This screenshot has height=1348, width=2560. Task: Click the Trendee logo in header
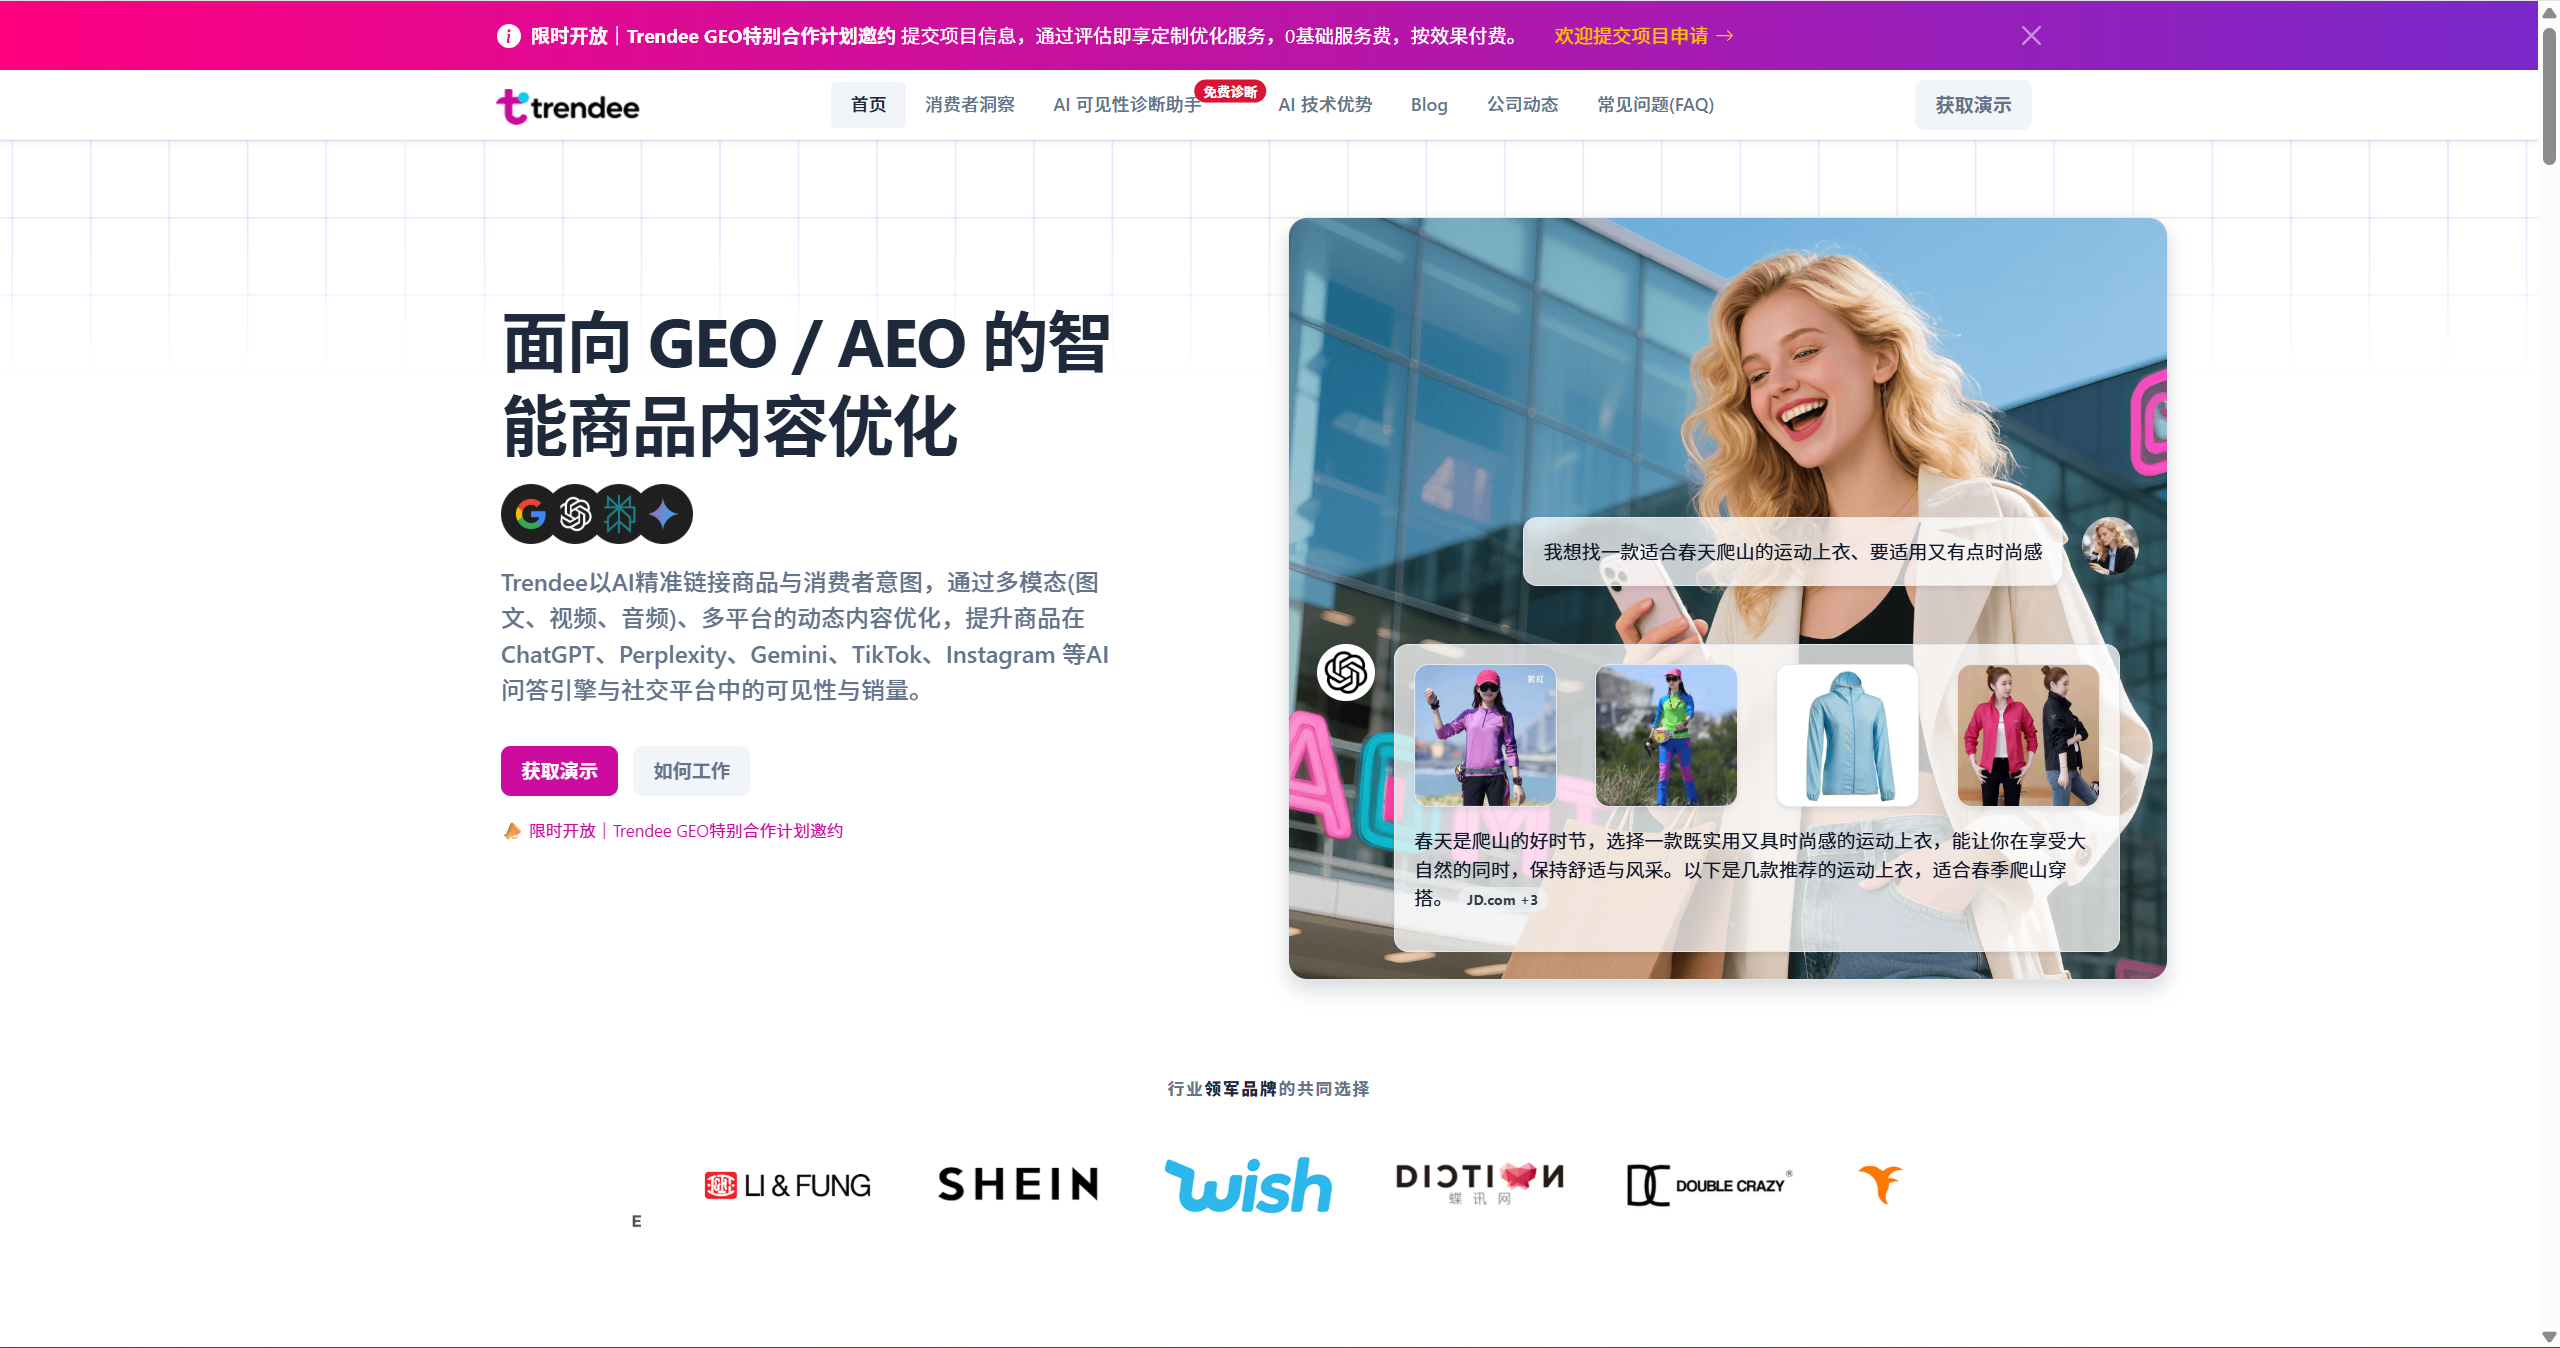tap(567, 106)
